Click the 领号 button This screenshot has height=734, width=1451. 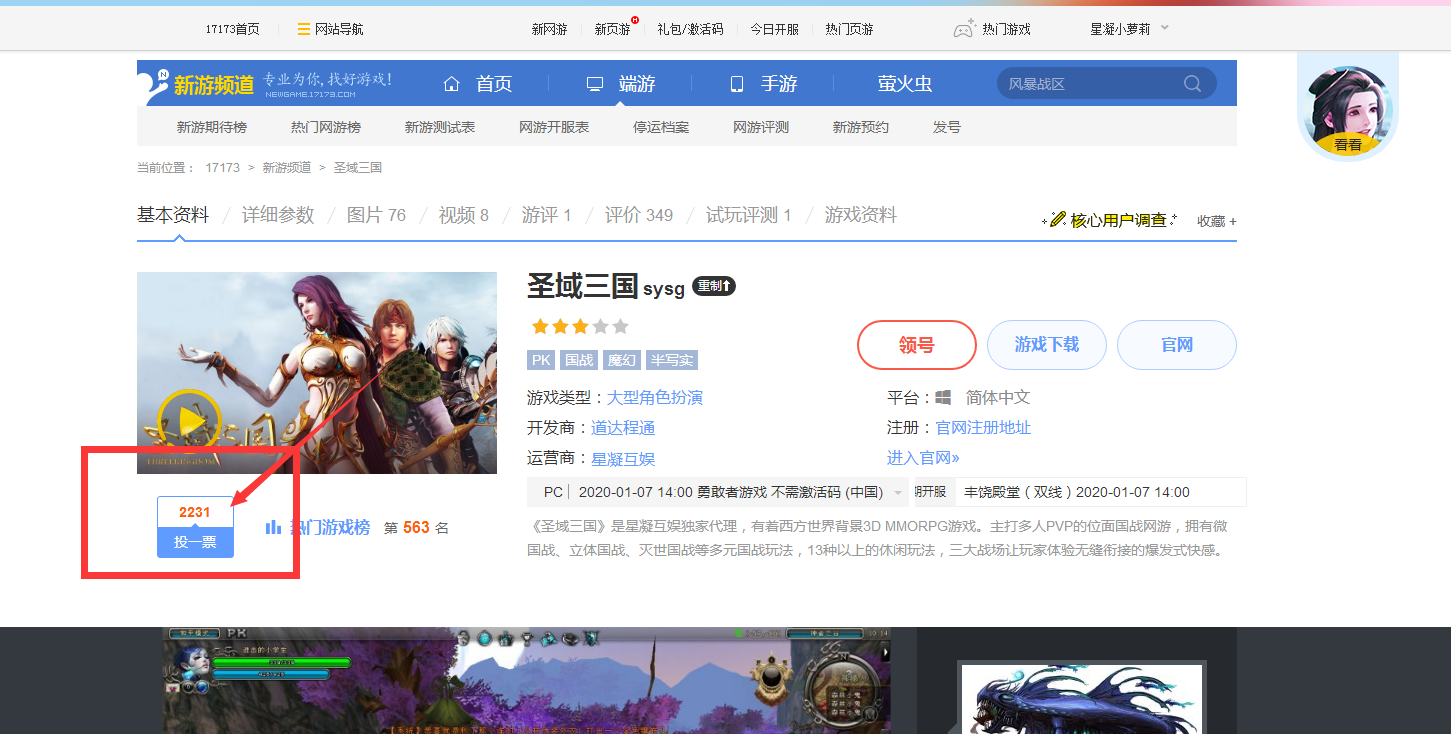916,345
